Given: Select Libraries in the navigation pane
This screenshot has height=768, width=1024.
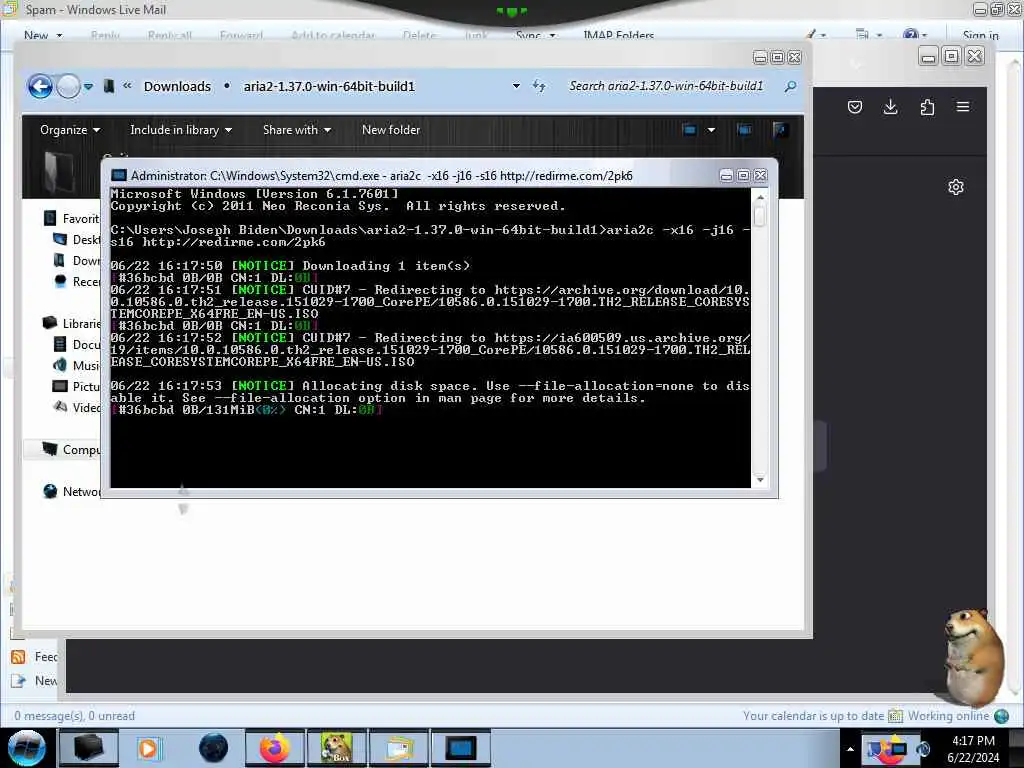Looking at the screenshot, I should tap(71, 323).
